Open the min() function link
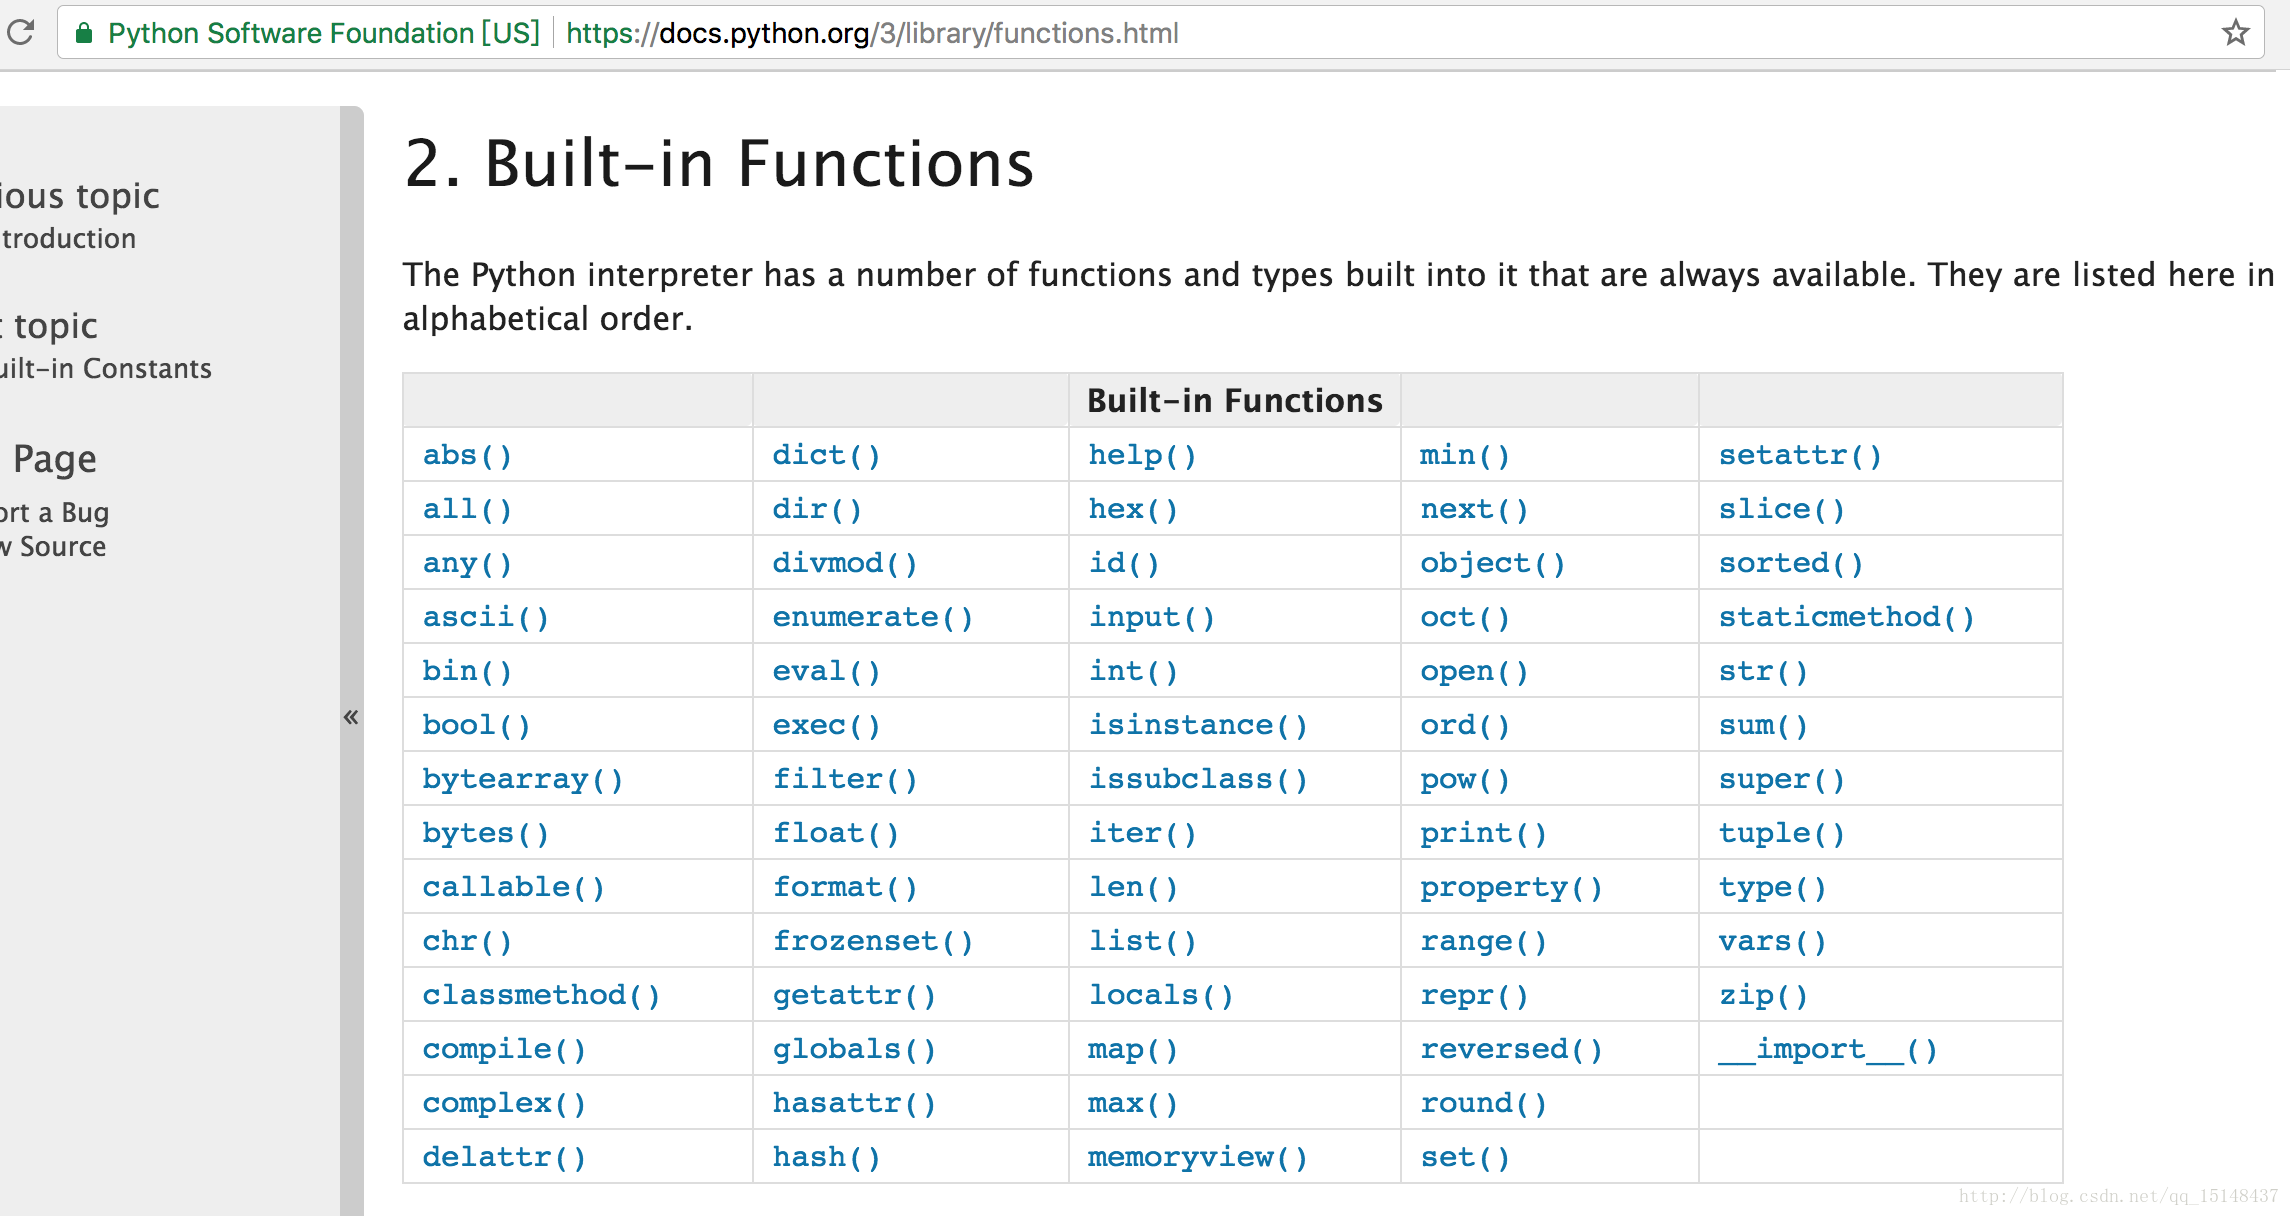The image size is (2290, 1216). tap(1465, 456)
